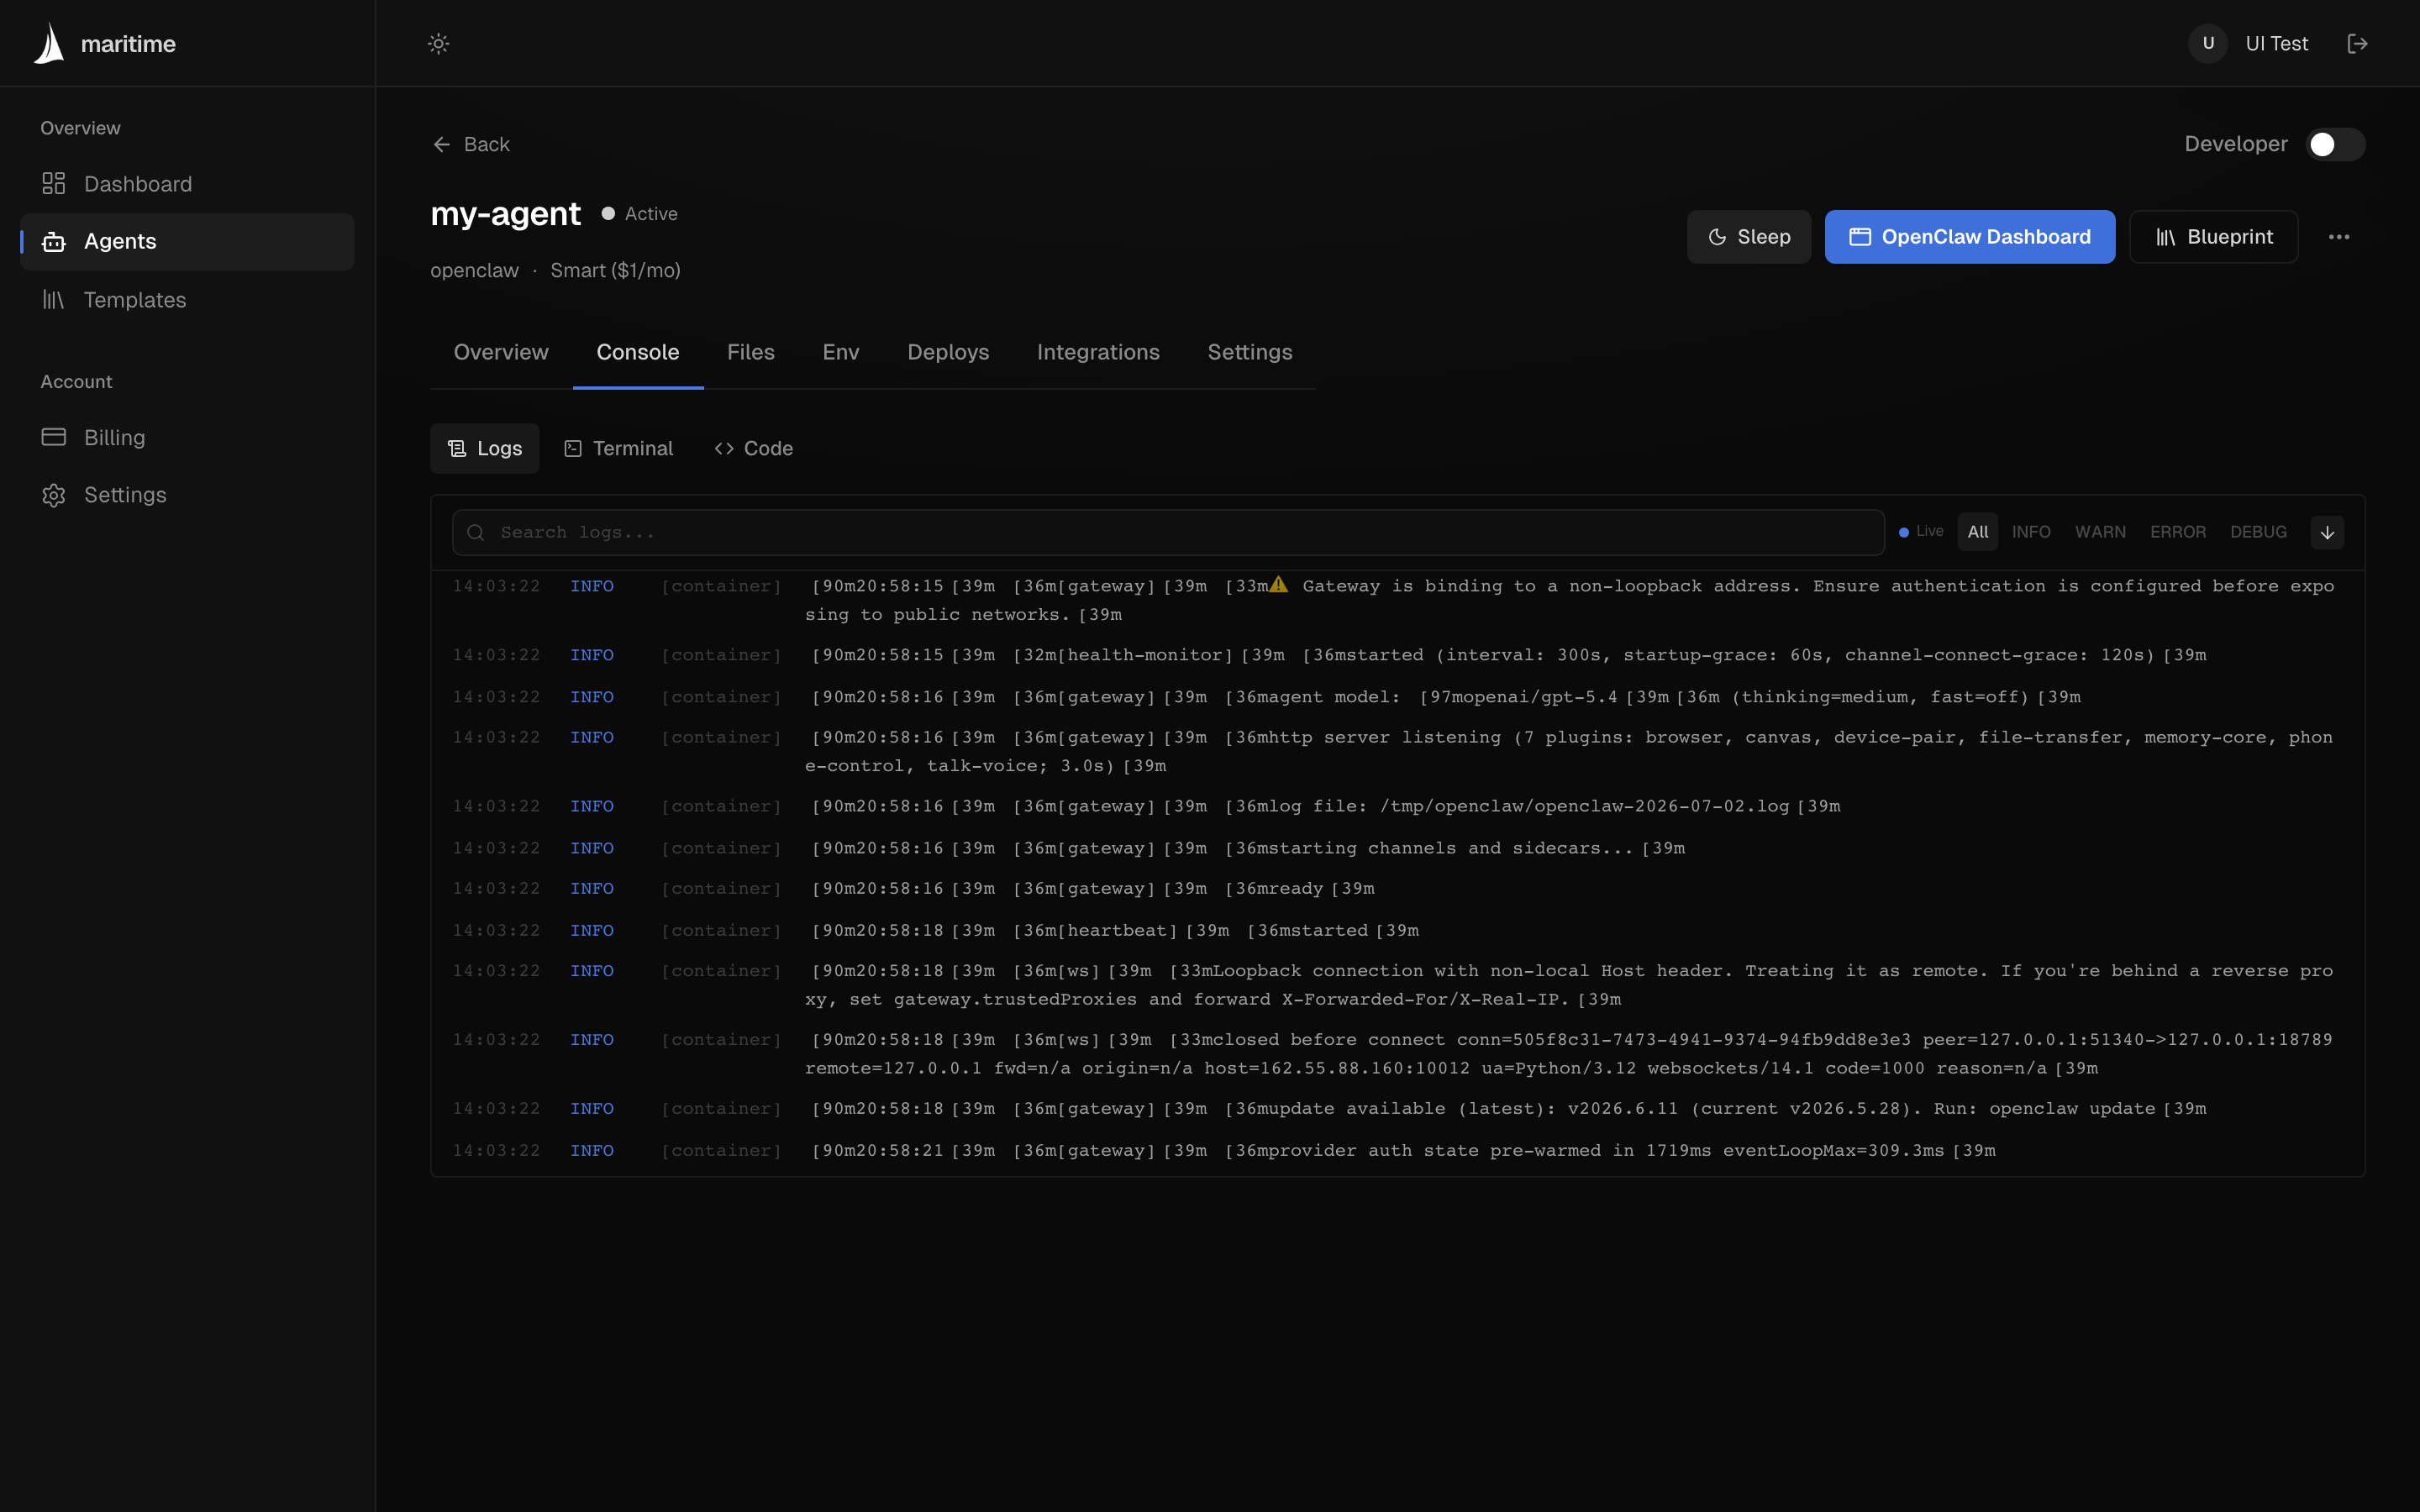Open Templates in the sidebar
Image resolution: width=2420 pixels, height=1512 pixels.
pos(187,300)
